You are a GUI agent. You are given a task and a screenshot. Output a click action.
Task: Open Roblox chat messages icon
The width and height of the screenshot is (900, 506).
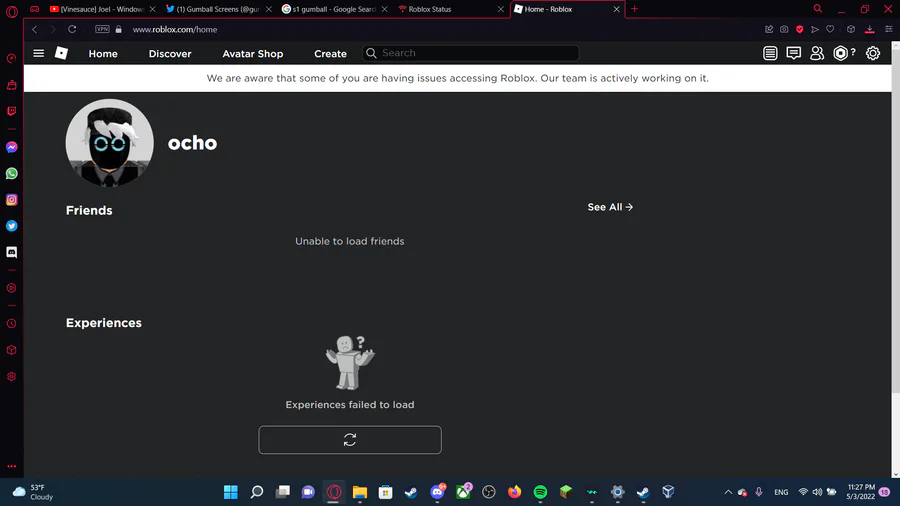(x=793, y=53)
